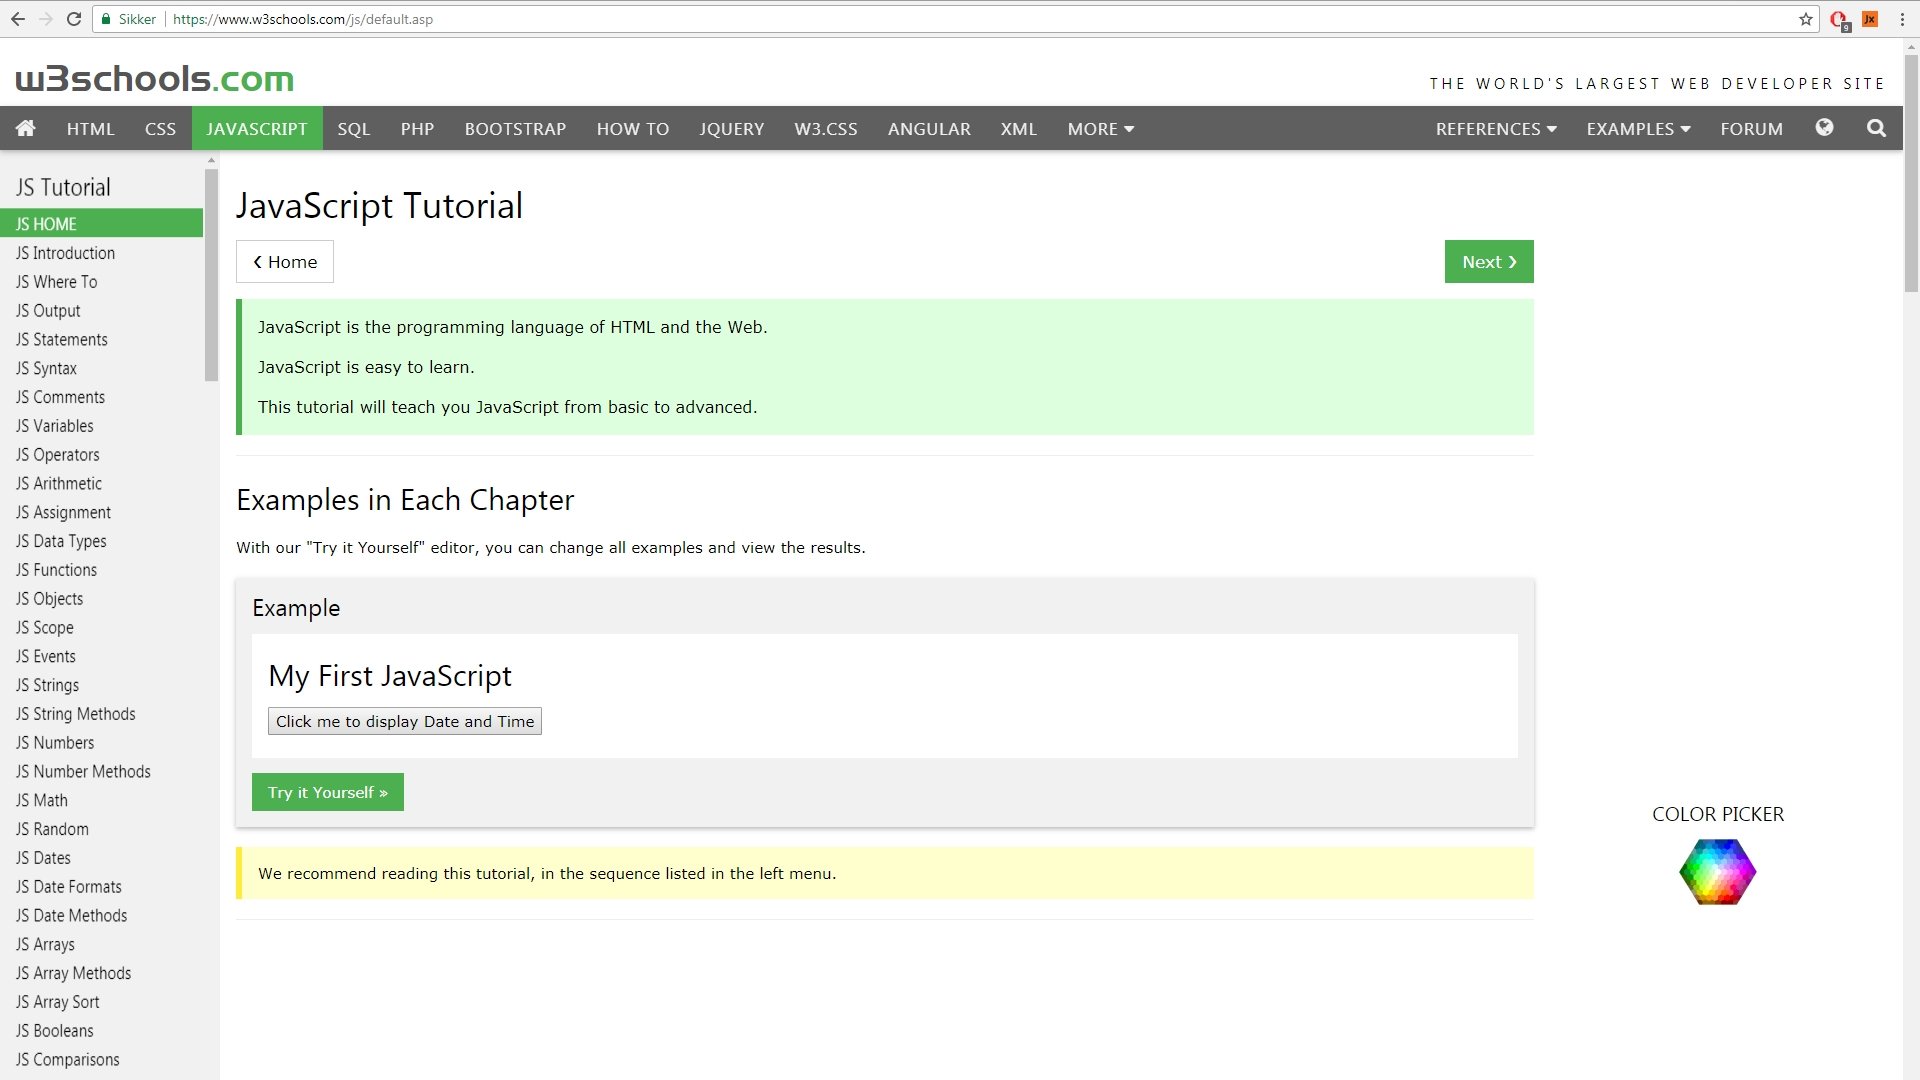Image resolution: width=1920 pixels, height=1080 pixels.
Task: Open JS Functions chapter
Action: pyautogui.click(x=101, y=570)
